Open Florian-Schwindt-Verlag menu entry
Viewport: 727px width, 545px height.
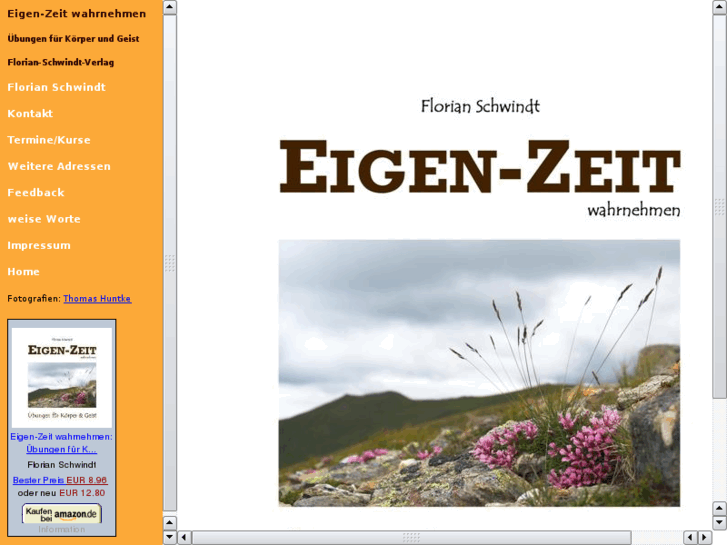coord(61,62)
